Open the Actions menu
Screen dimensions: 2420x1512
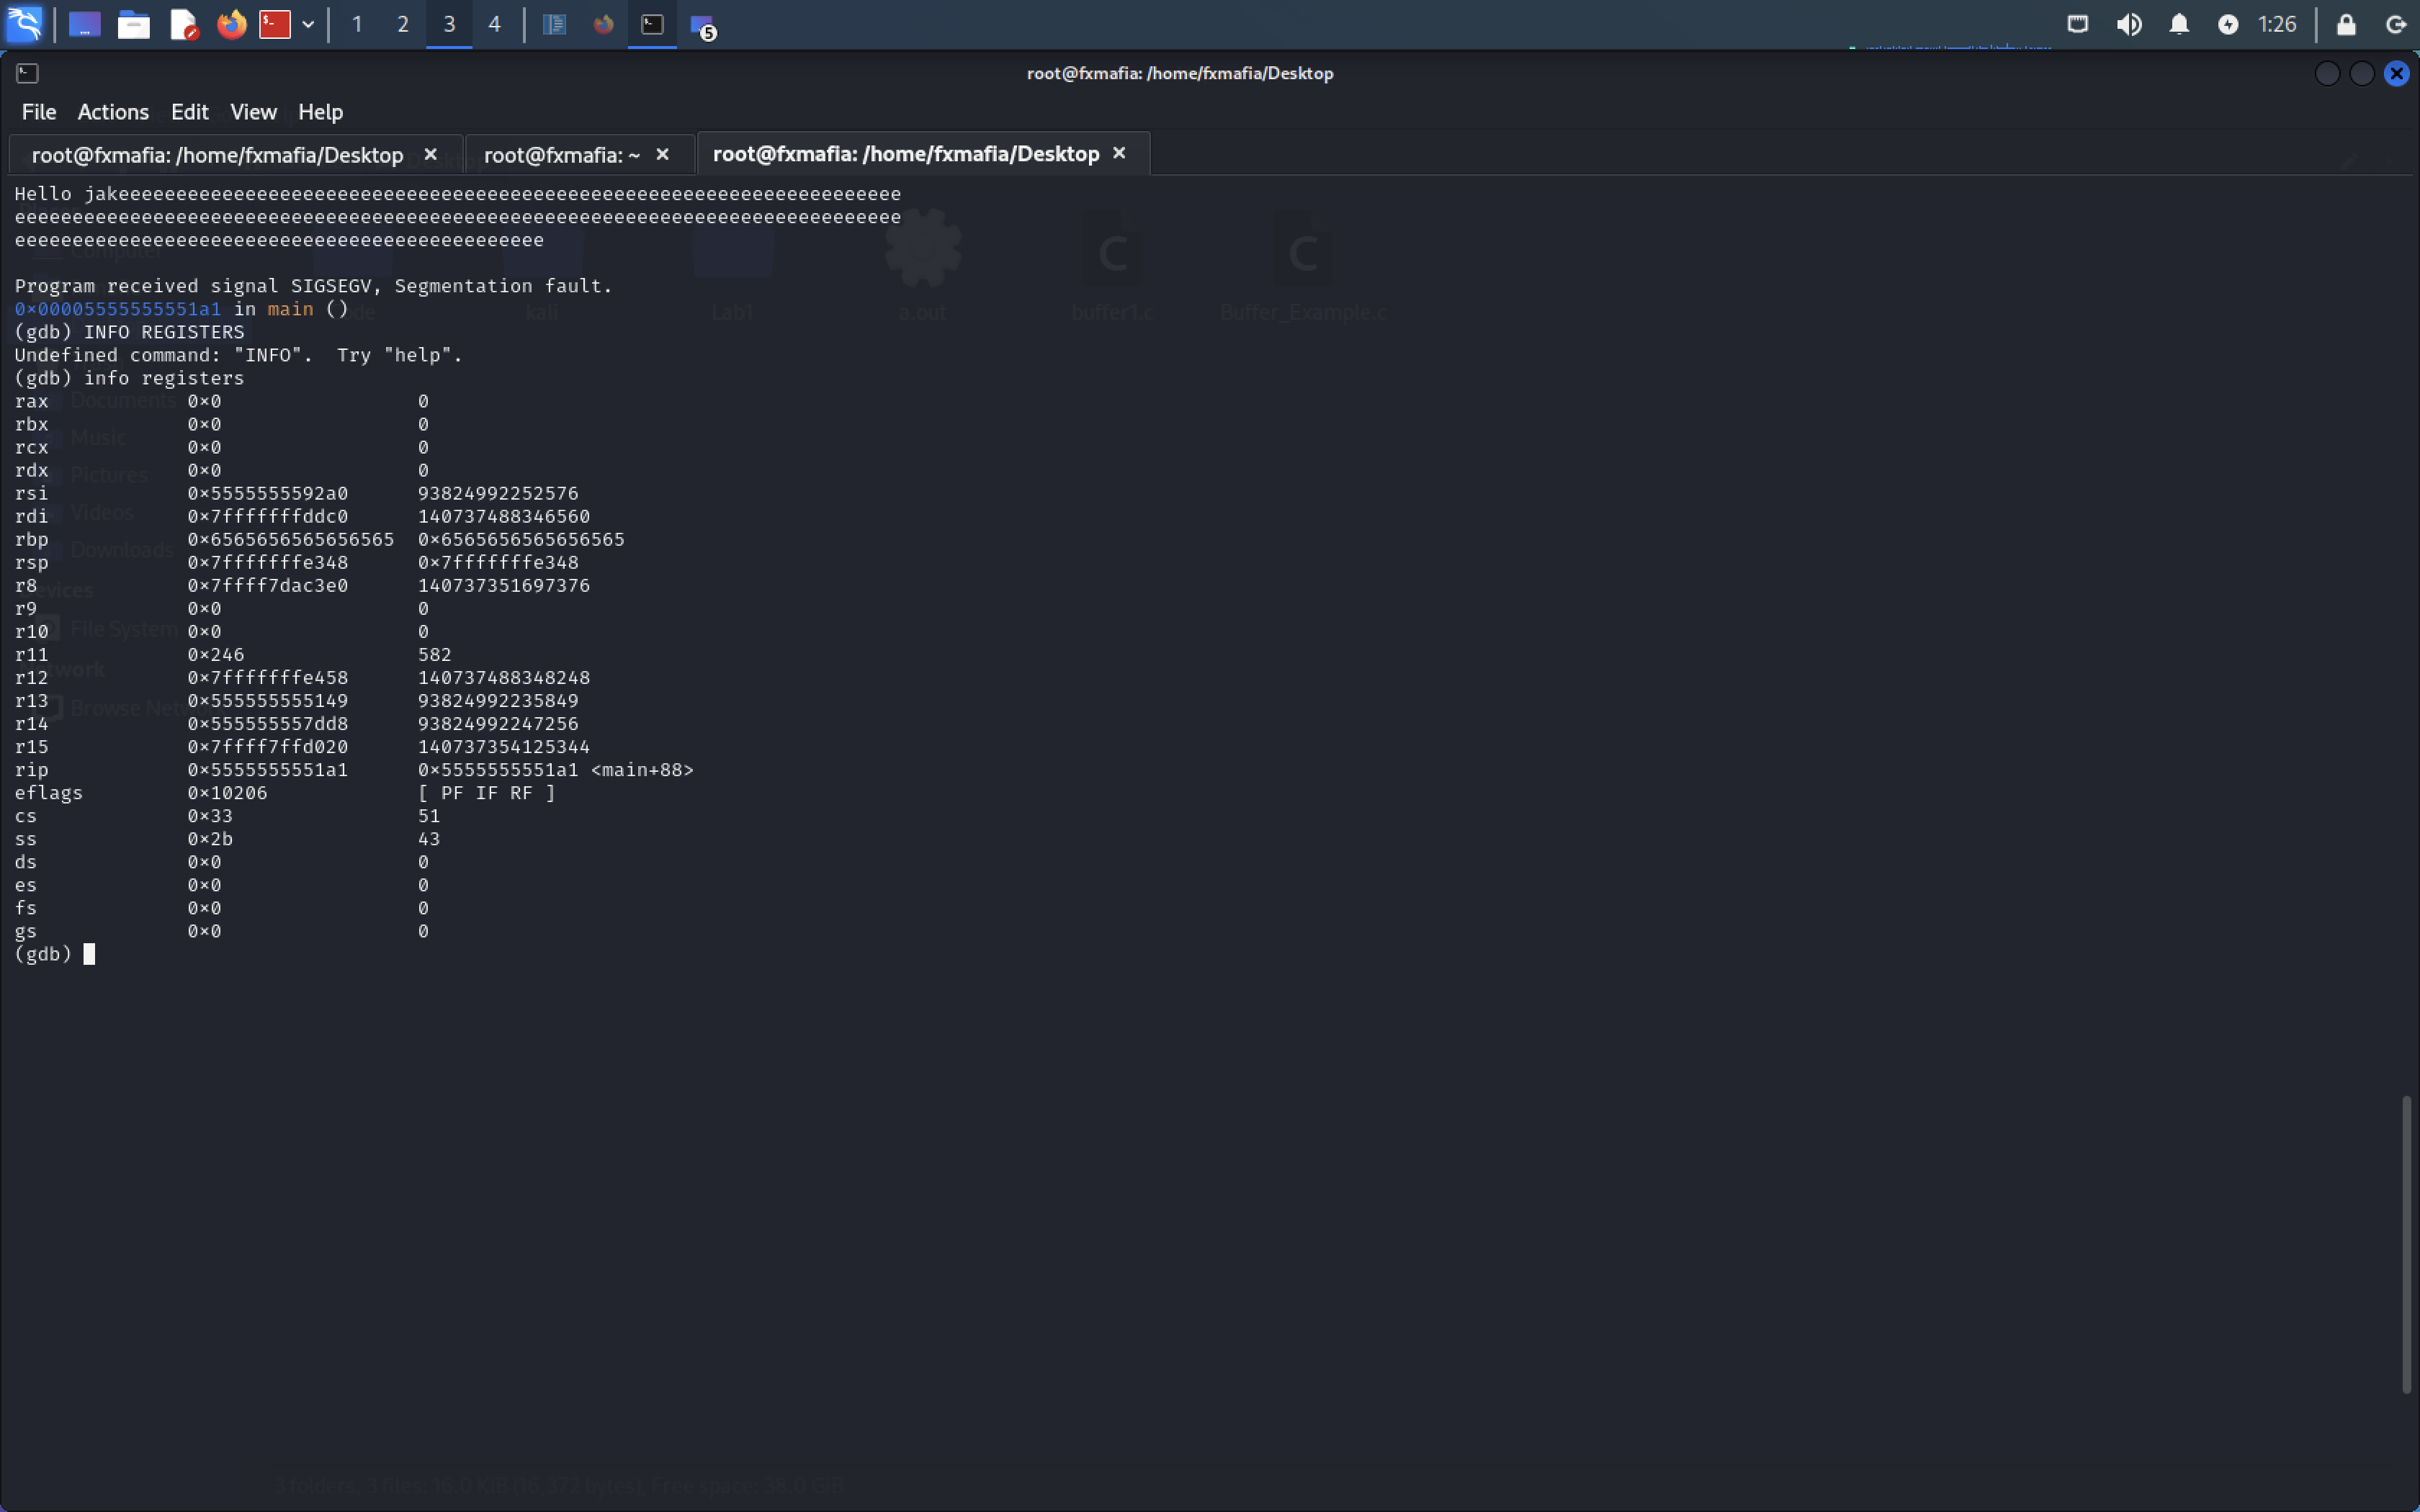pos(113,112)
